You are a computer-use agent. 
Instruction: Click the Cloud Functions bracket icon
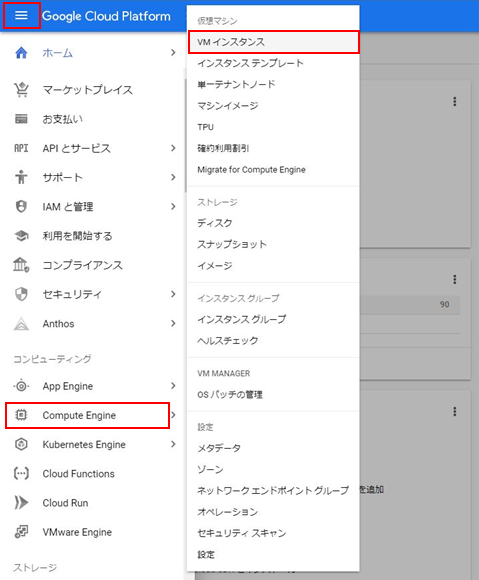[21, 473]
